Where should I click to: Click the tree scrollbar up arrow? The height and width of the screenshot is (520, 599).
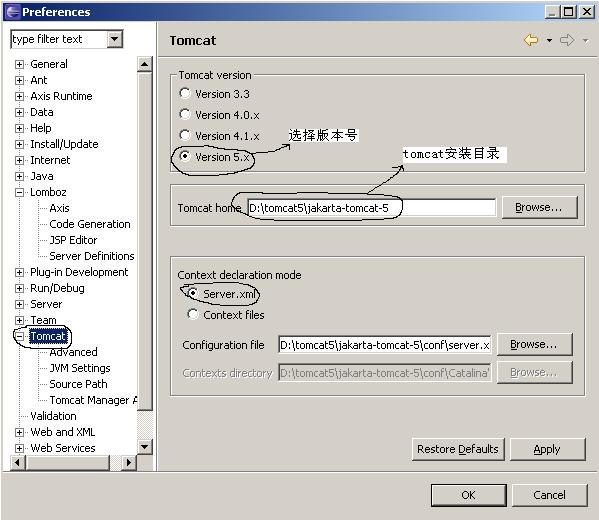[x=144, y=64]
